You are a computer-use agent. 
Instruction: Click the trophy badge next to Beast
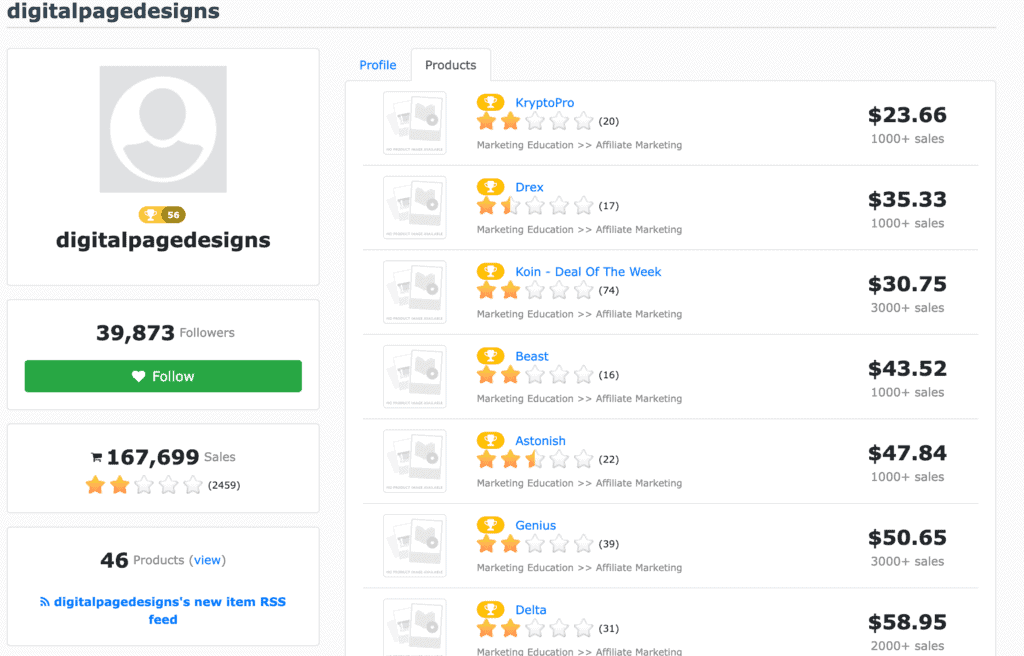490,356
